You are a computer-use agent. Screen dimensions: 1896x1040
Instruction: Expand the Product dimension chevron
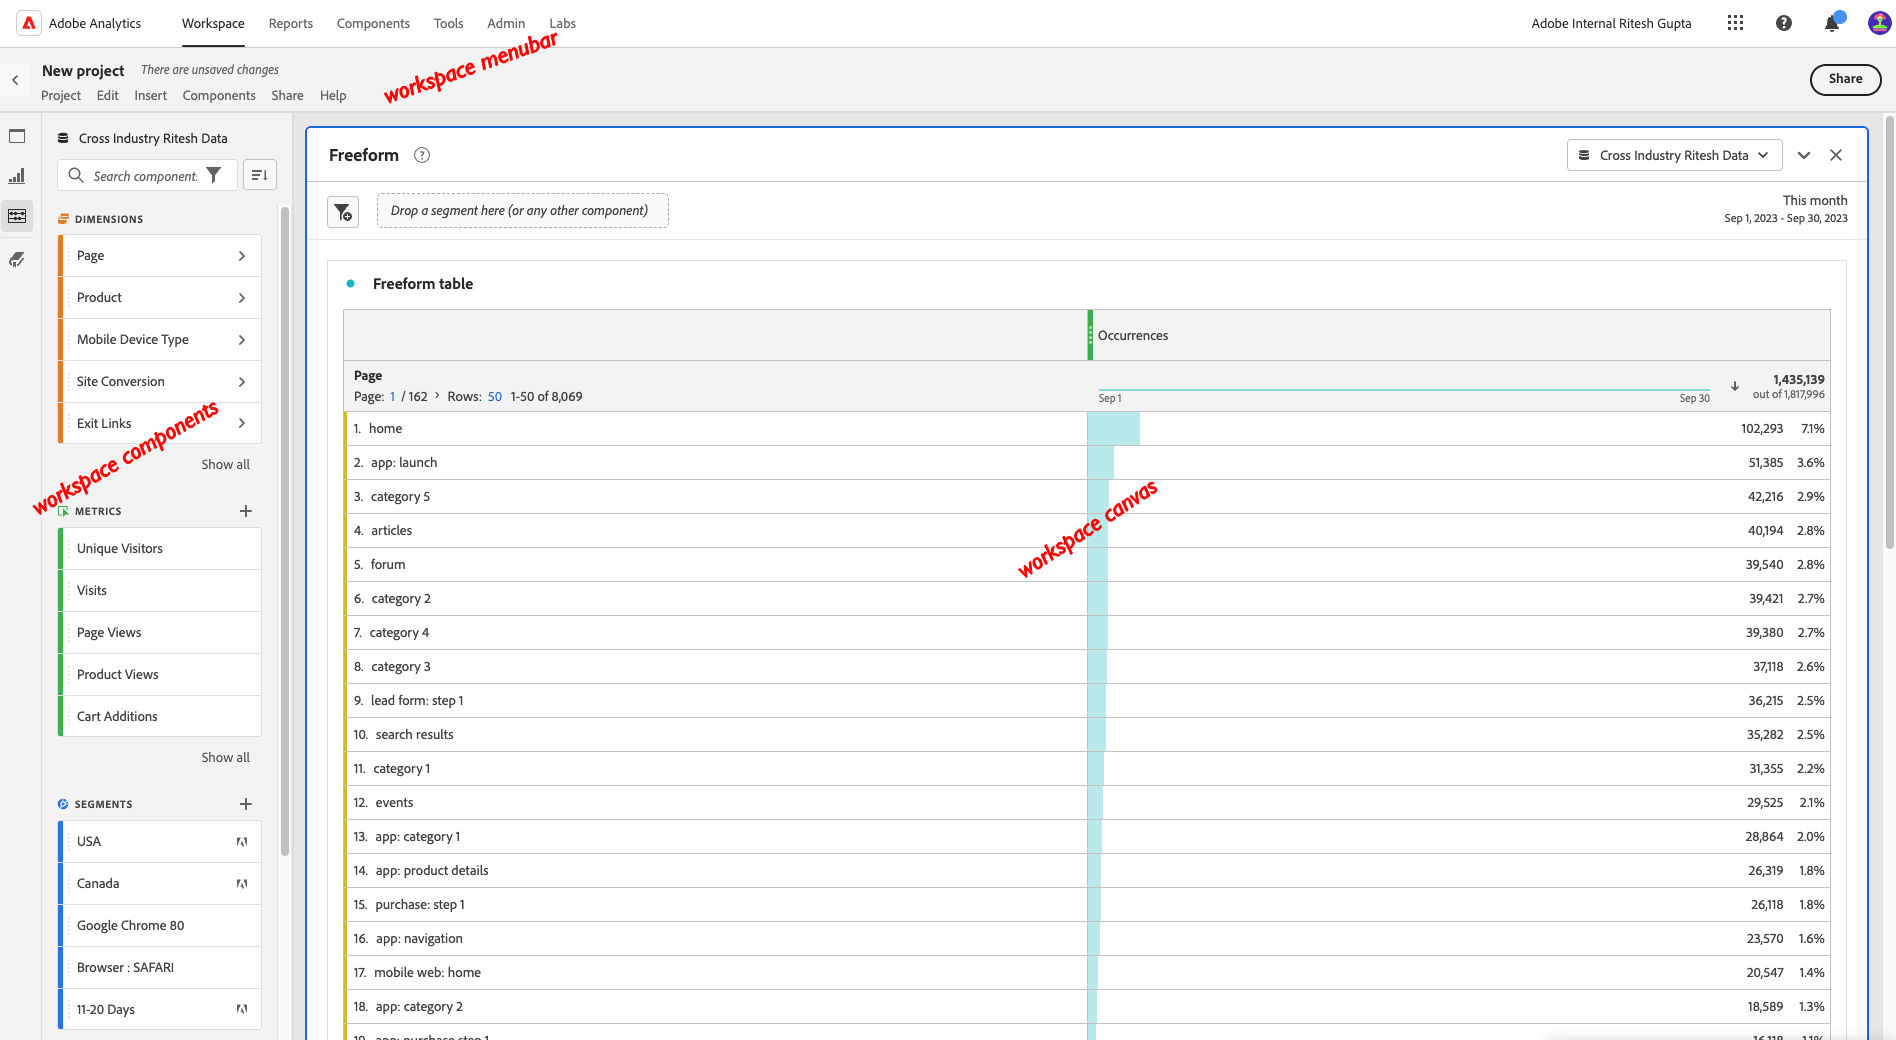pyautogui.click(x=242, y=298)
